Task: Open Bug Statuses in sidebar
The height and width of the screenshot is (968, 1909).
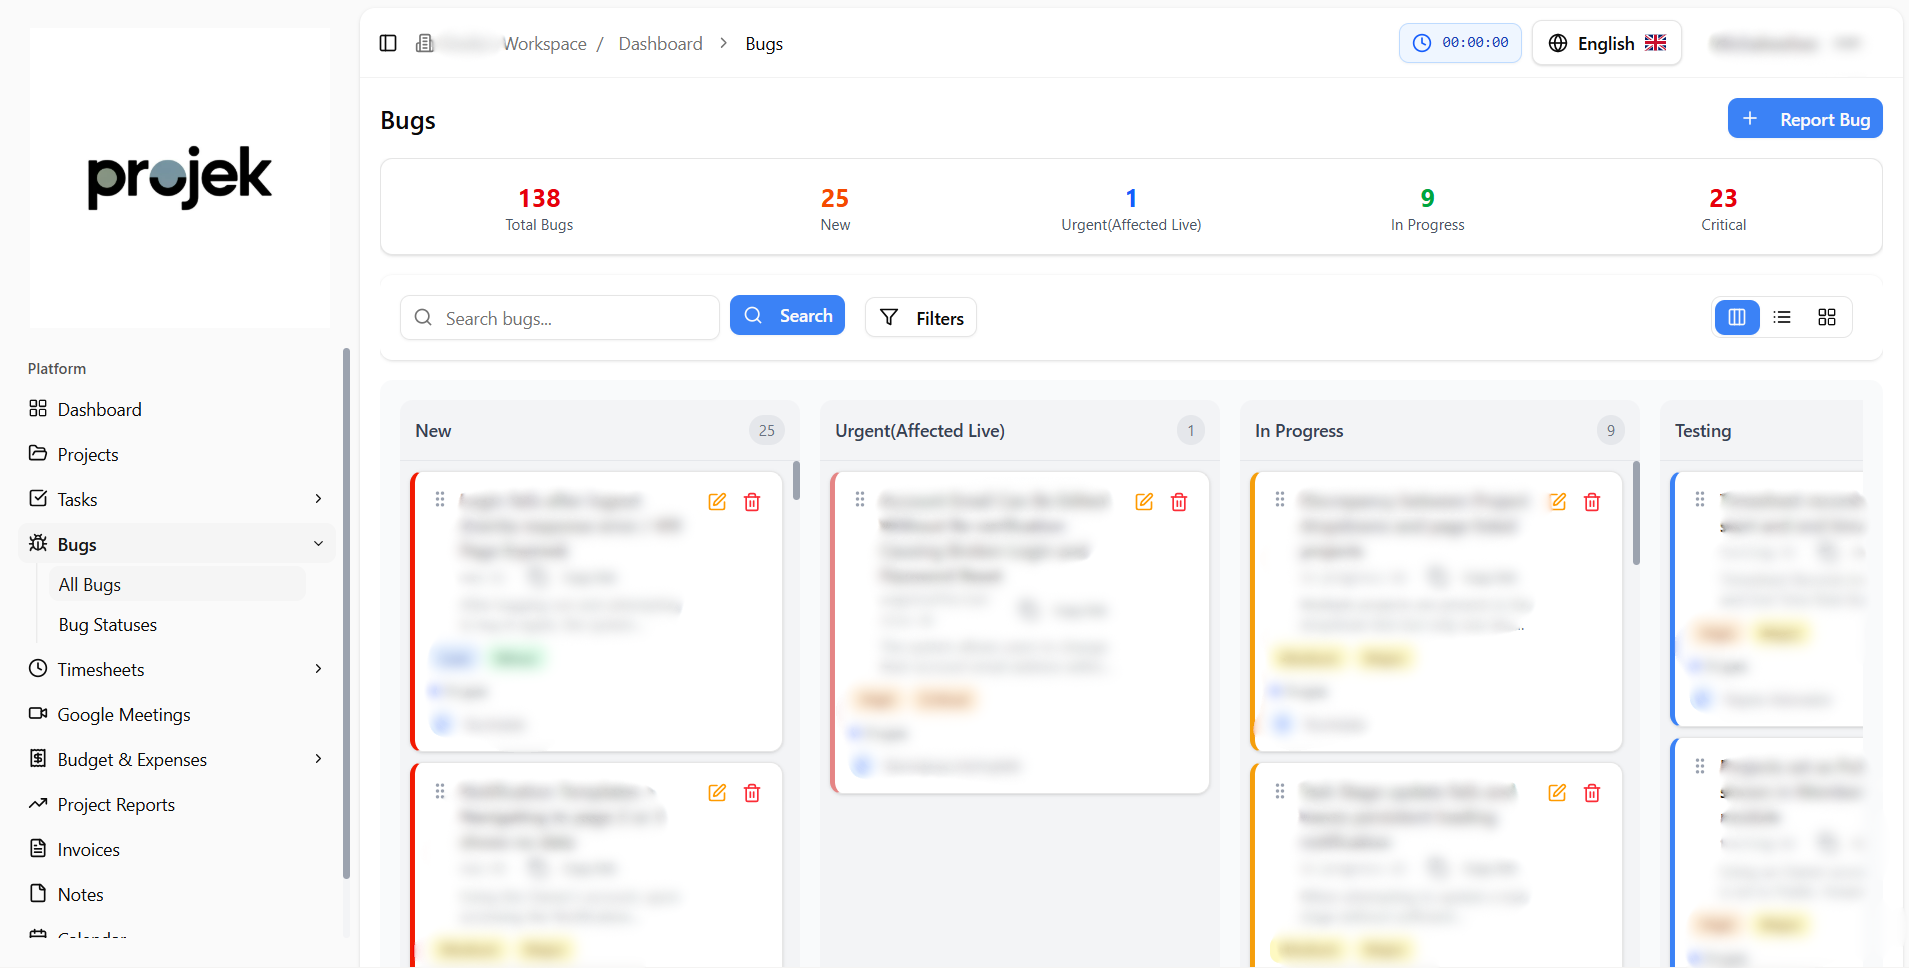Action: 108,625
